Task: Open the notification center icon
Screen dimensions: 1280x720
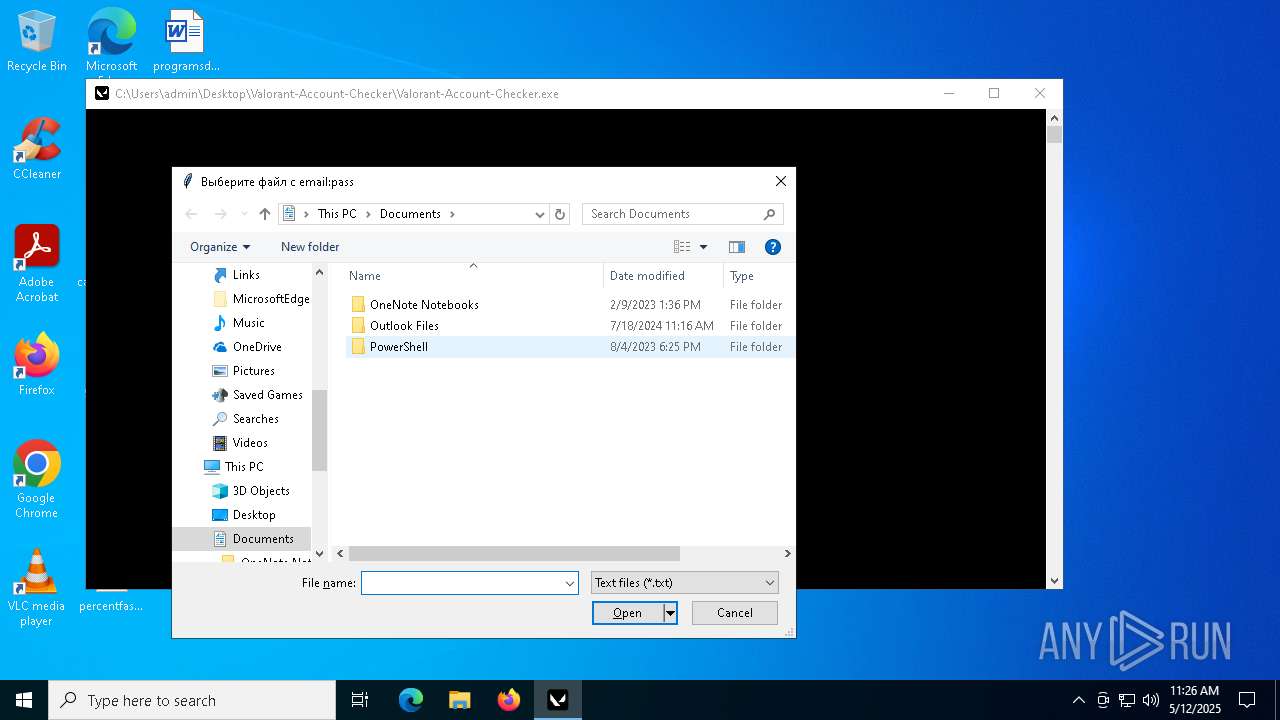Action: click(x=1247, y=700)
